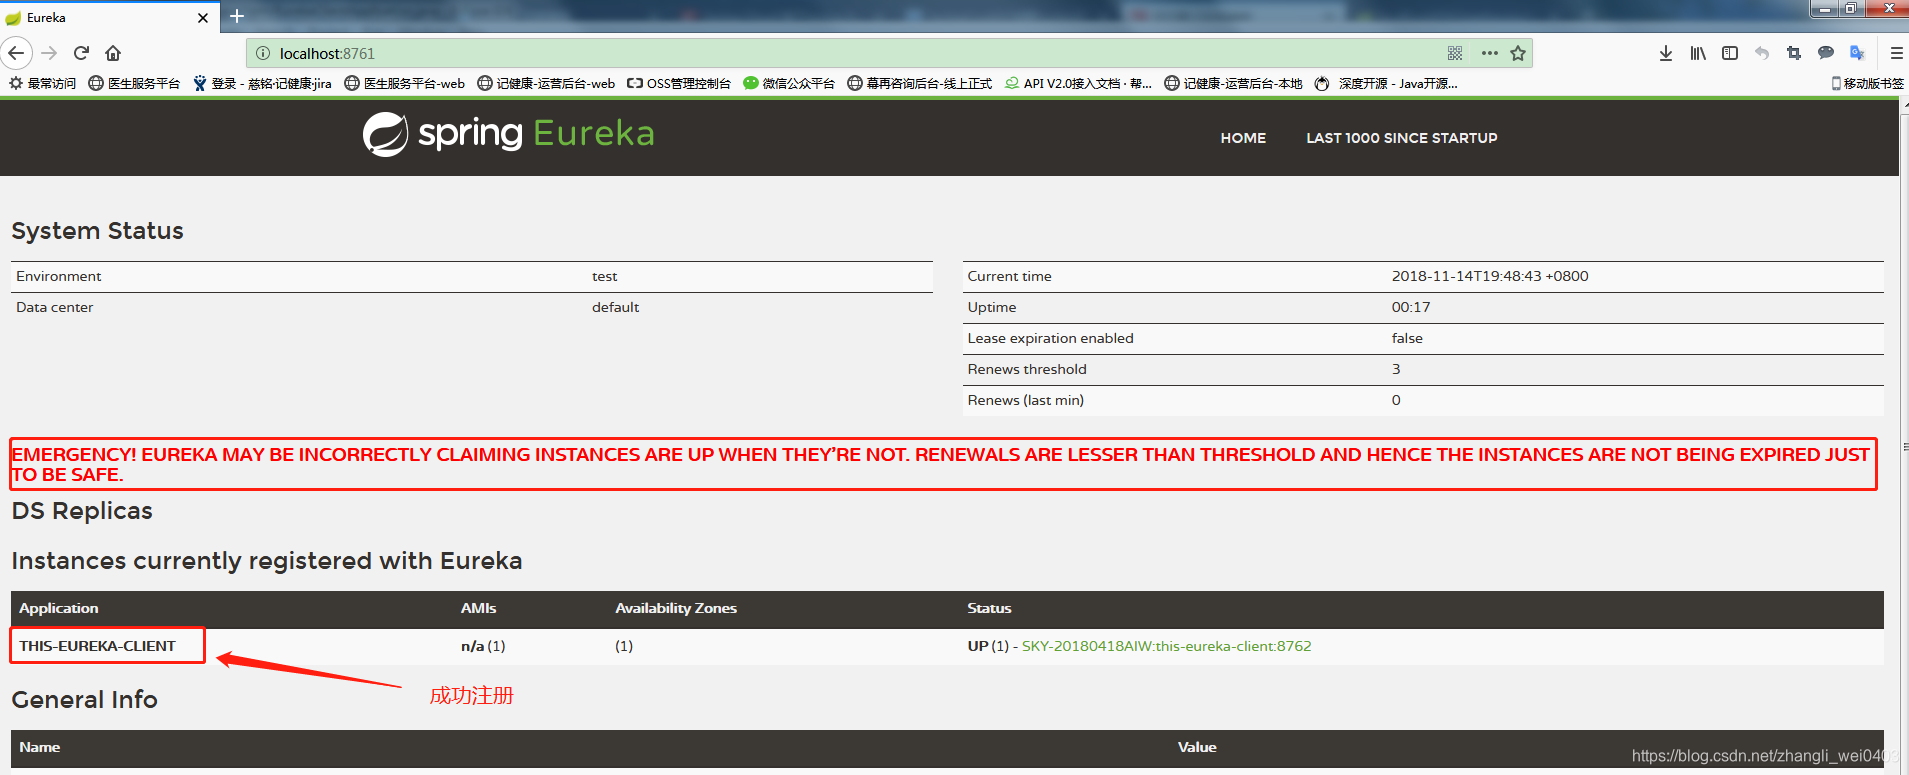
Task: Click the General Info heading
Action: pos(84,700)
